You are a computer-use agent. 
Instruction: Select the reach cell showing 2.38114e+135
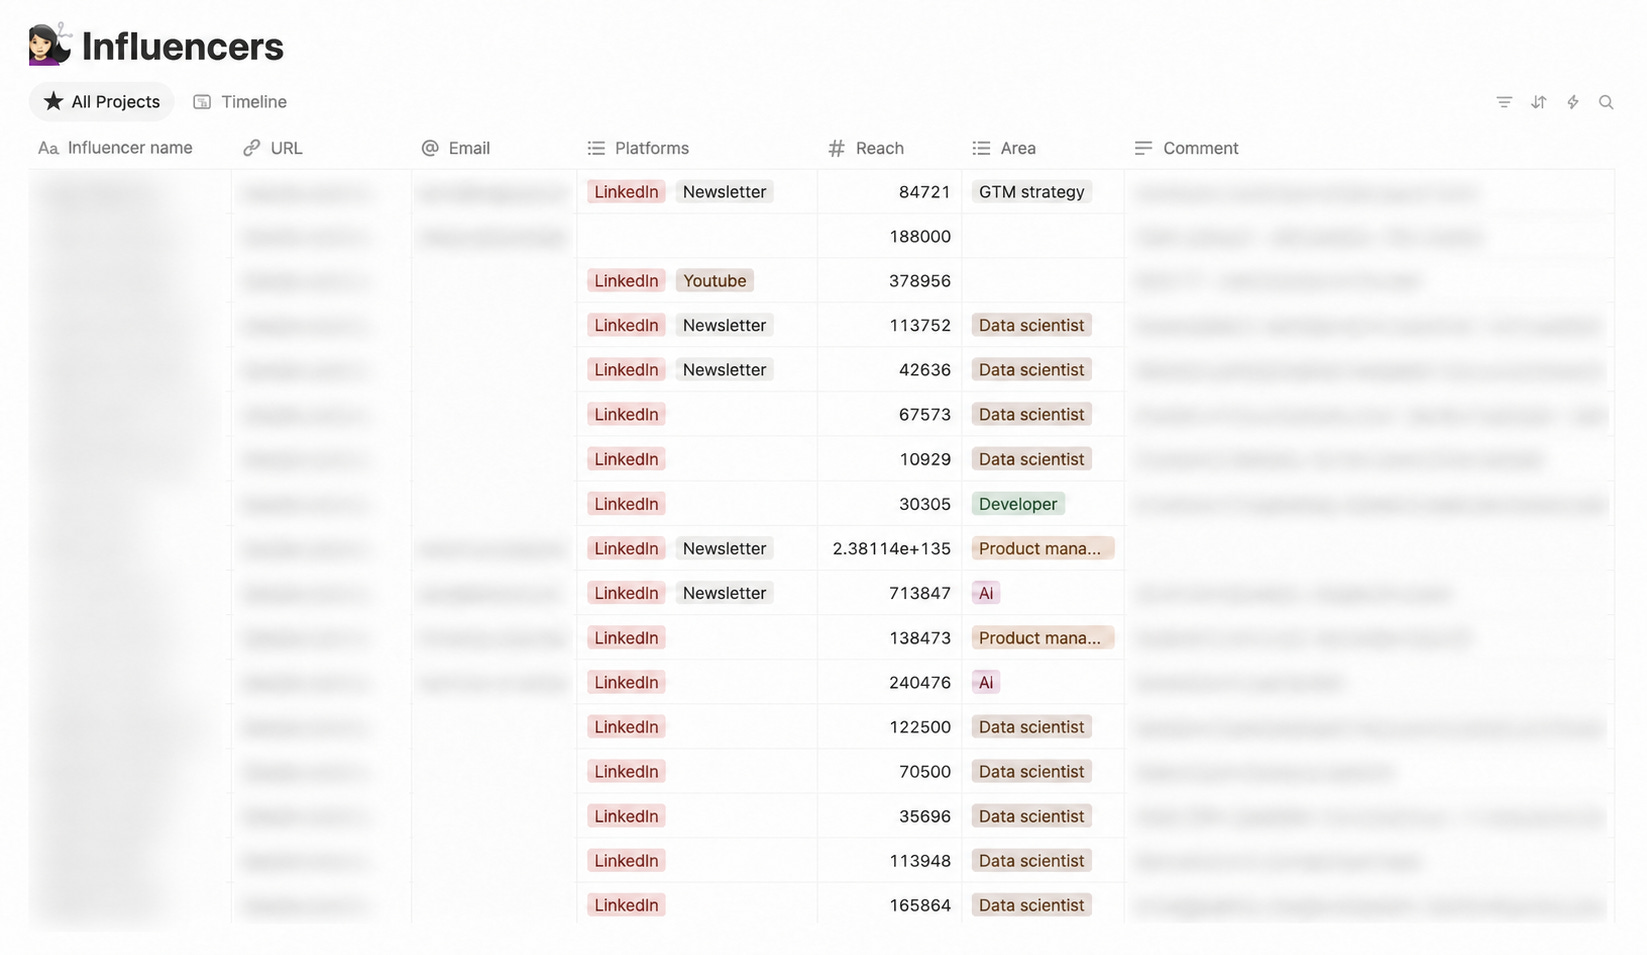(x=890, y=548)
